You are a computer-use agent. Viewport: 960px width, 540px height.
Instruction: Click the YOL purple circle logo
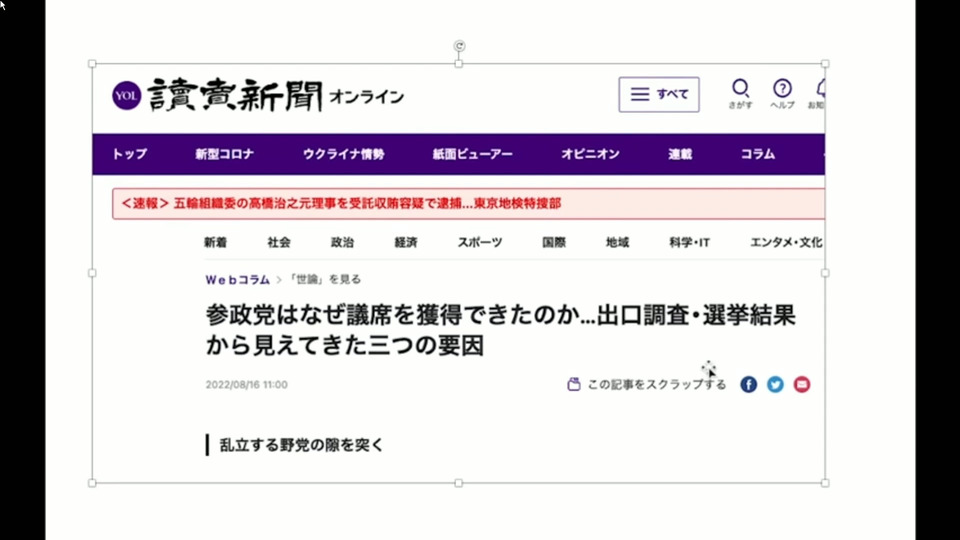coord(126,96)
